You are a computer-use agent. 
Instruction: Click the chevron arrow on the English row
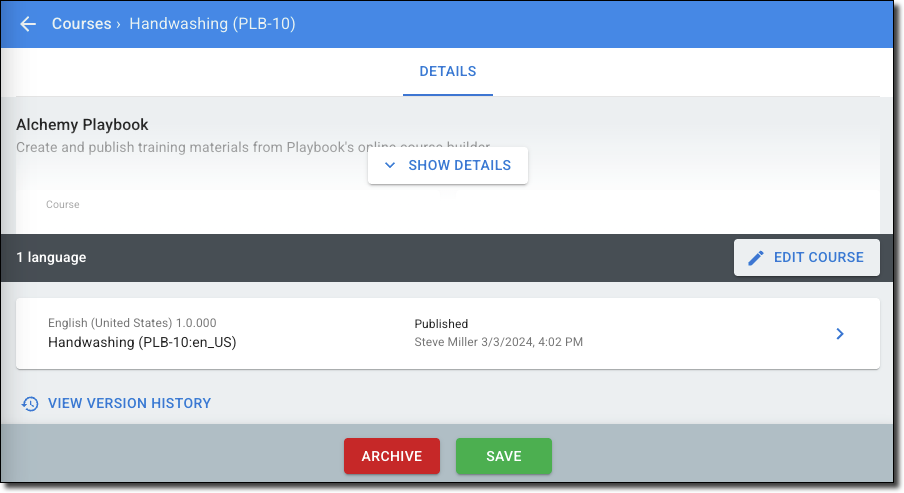(x=840, y=333)
